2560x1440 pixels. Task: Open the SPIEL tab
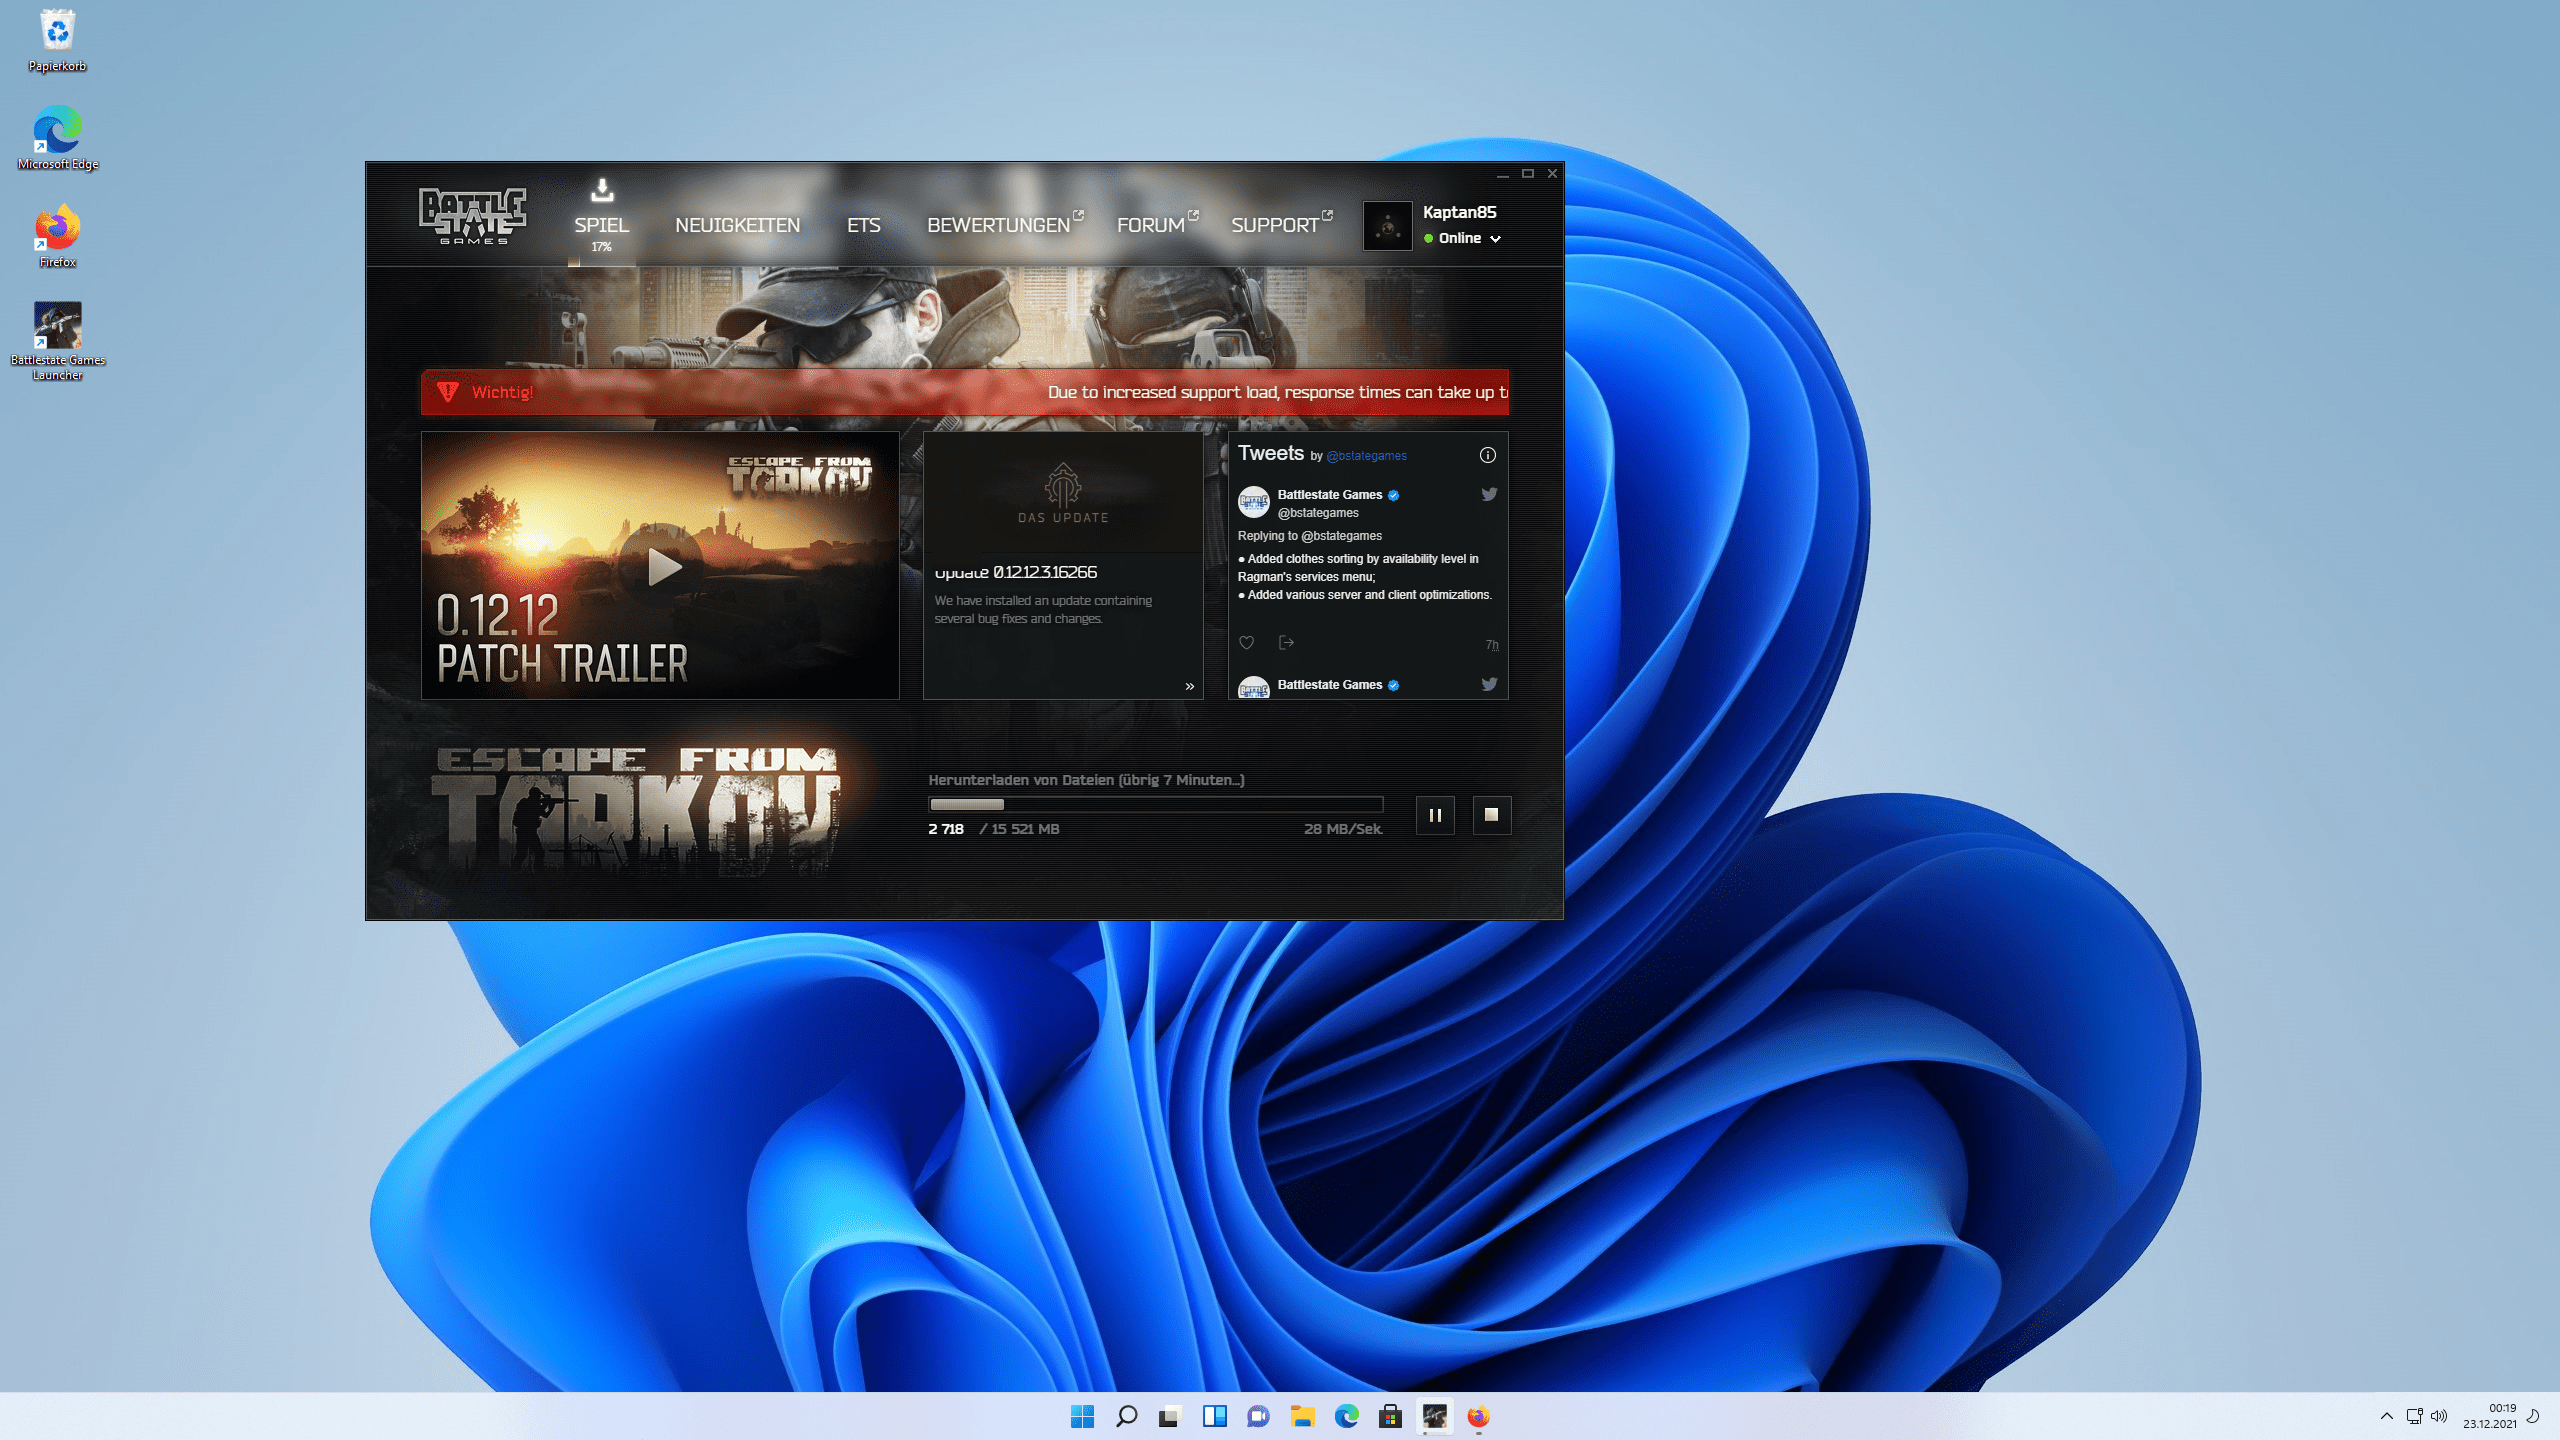[x=601, y=225]
